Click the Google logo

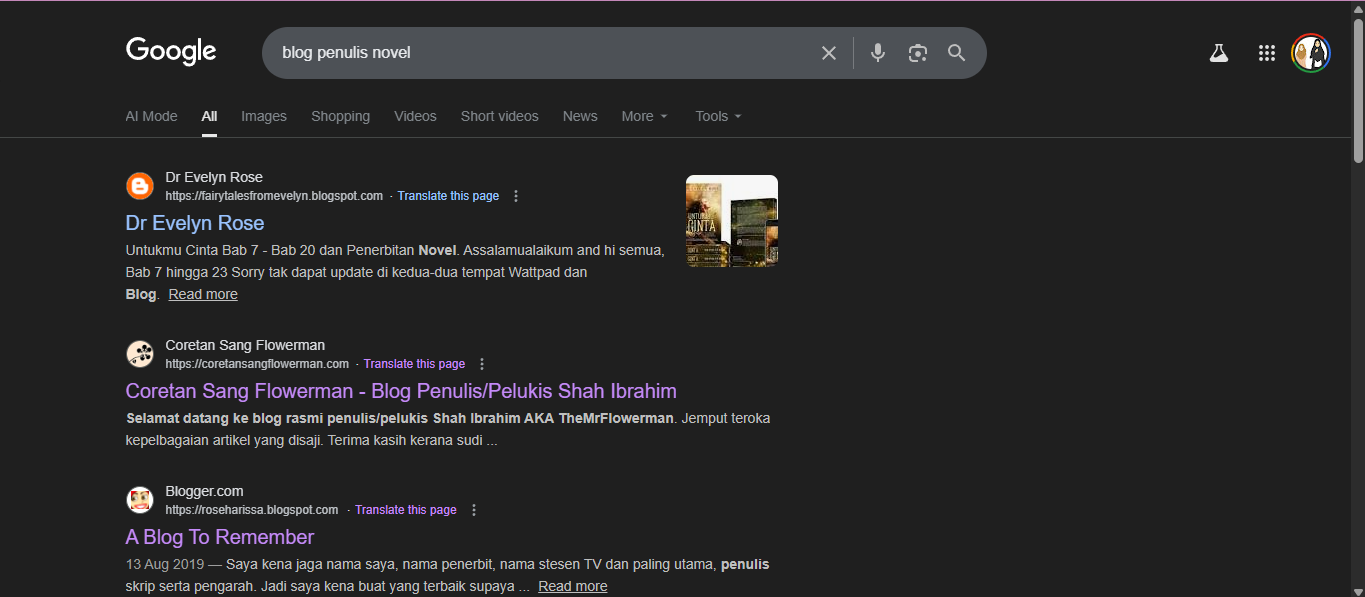point(171,51)
